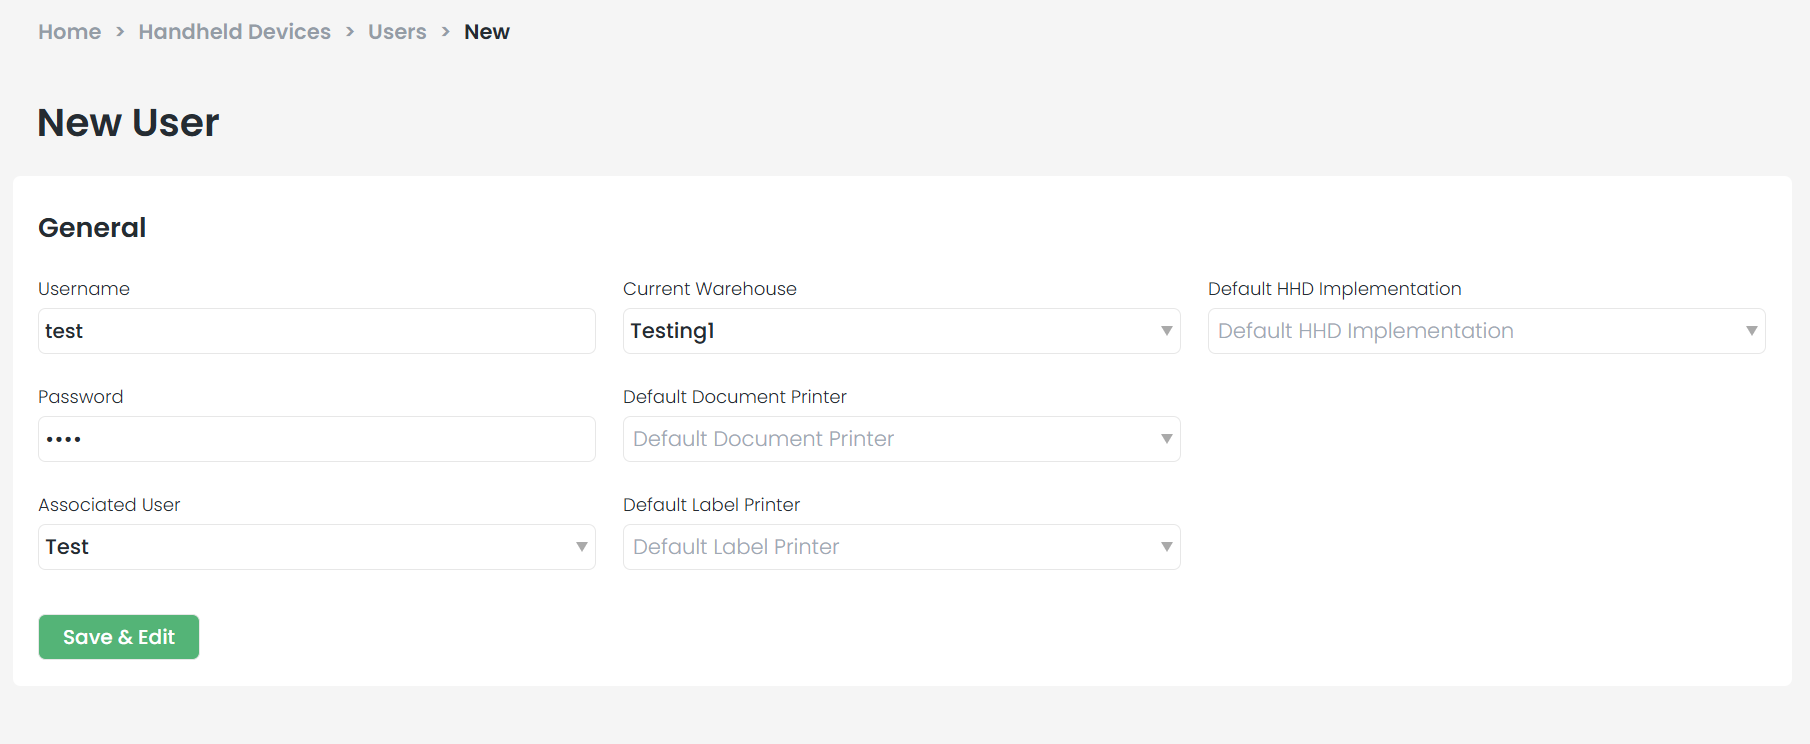The height and width of the screenshot is (744, 1810).
Task: Click the Username field label
Action: click(x=84, y=289)
